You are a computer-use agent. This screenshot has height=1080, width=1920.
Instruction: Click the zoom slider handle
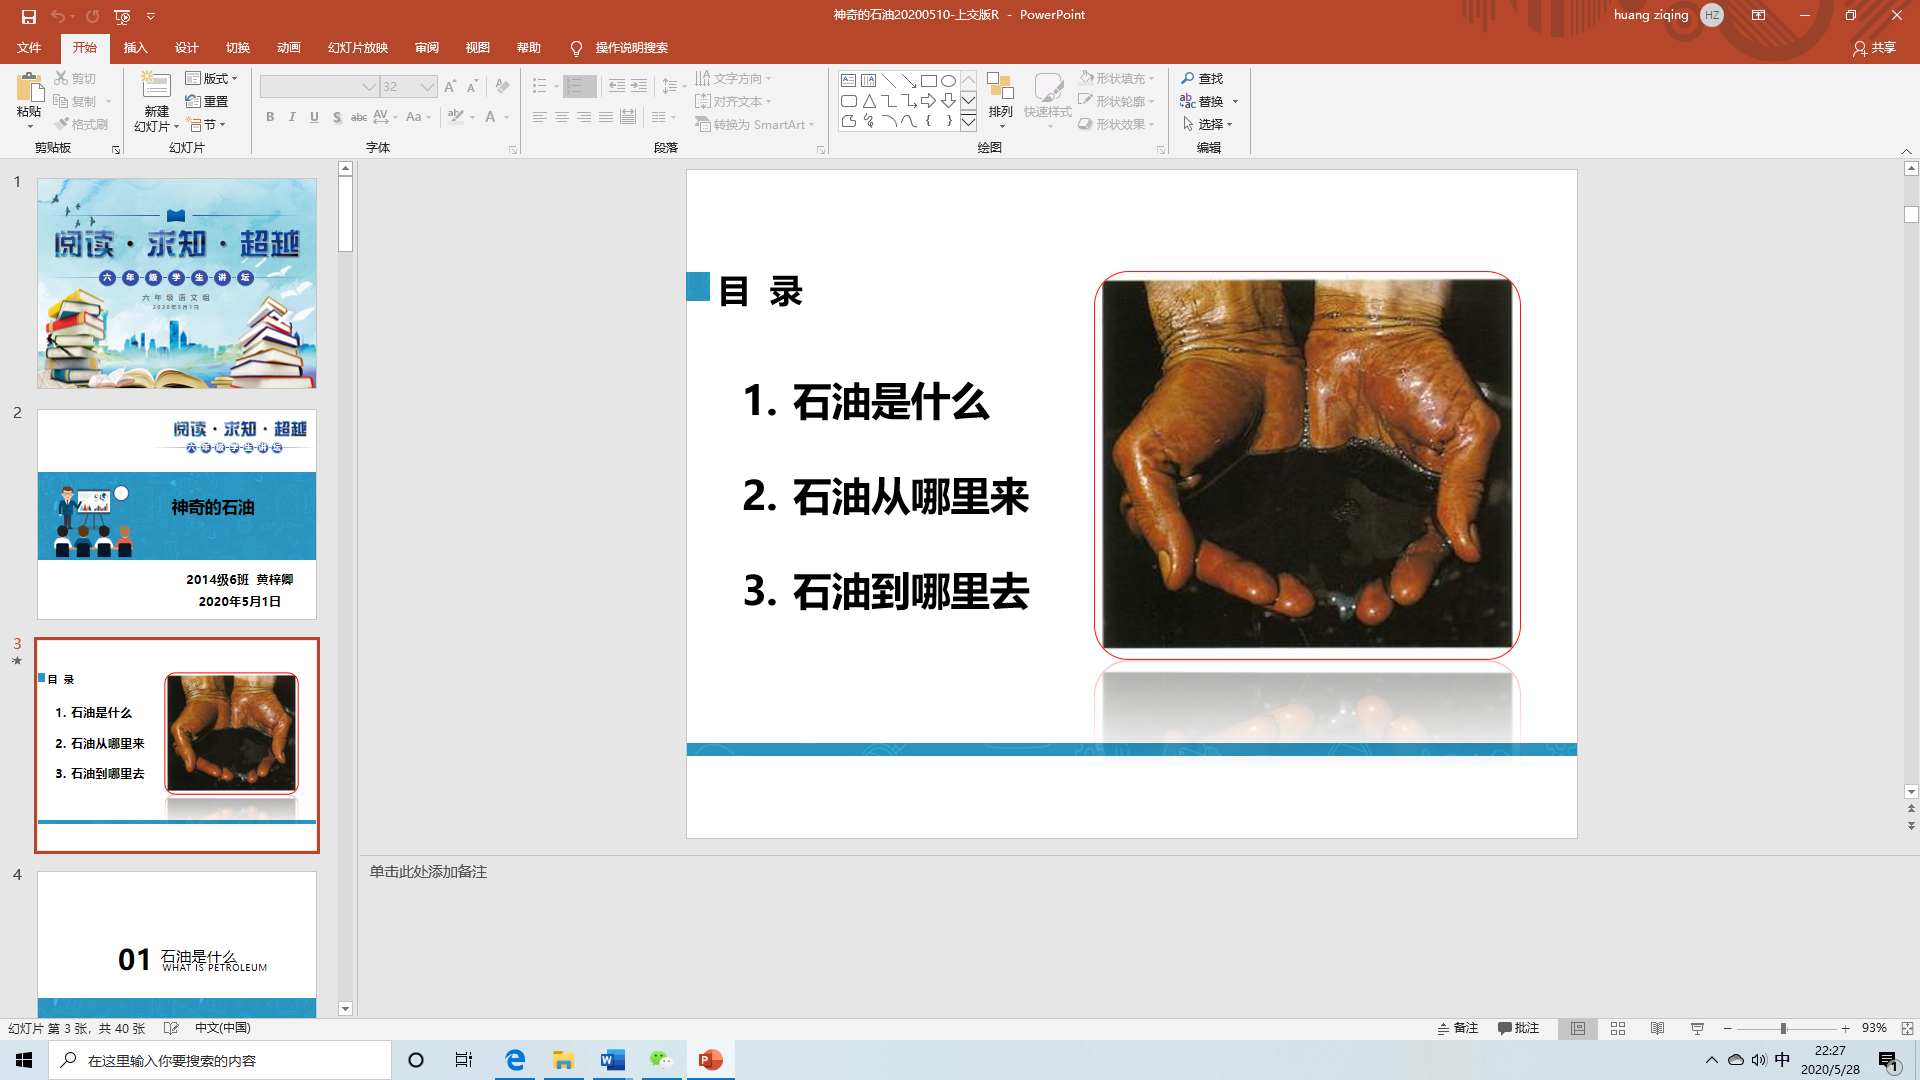(1783, 1028)
